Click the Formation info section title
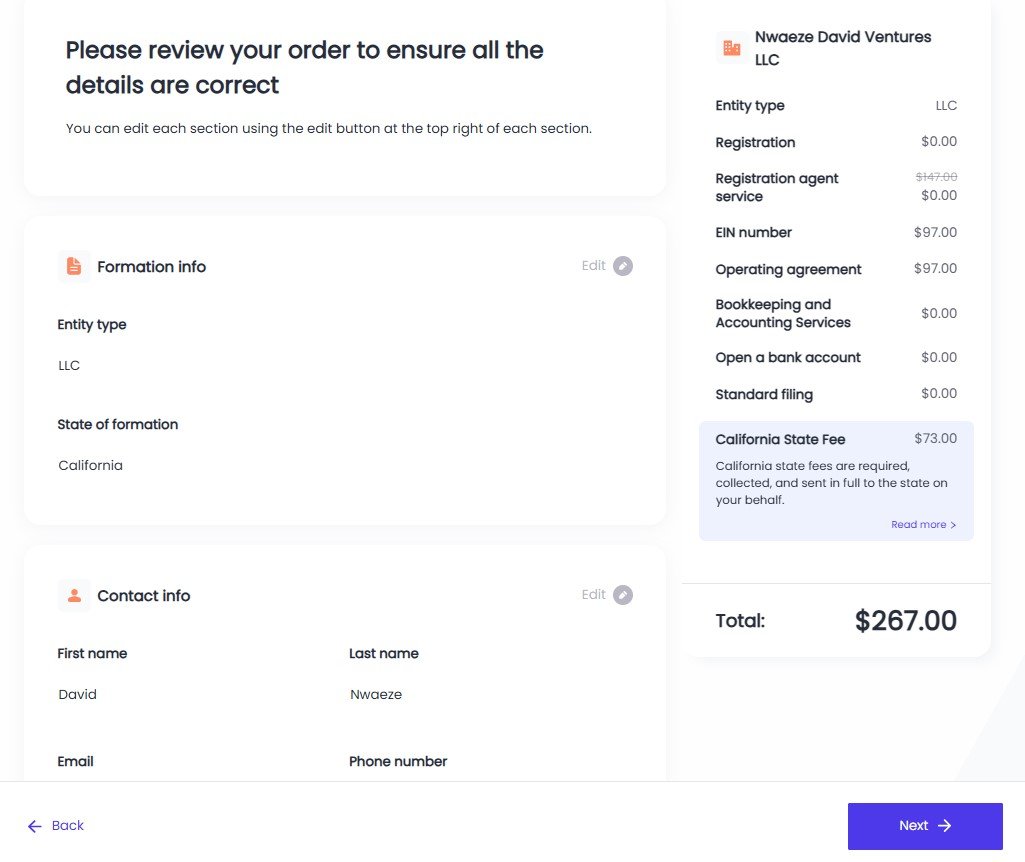Image resolution: width=1025 pixels, height=862 pixels. coord(152,267)
